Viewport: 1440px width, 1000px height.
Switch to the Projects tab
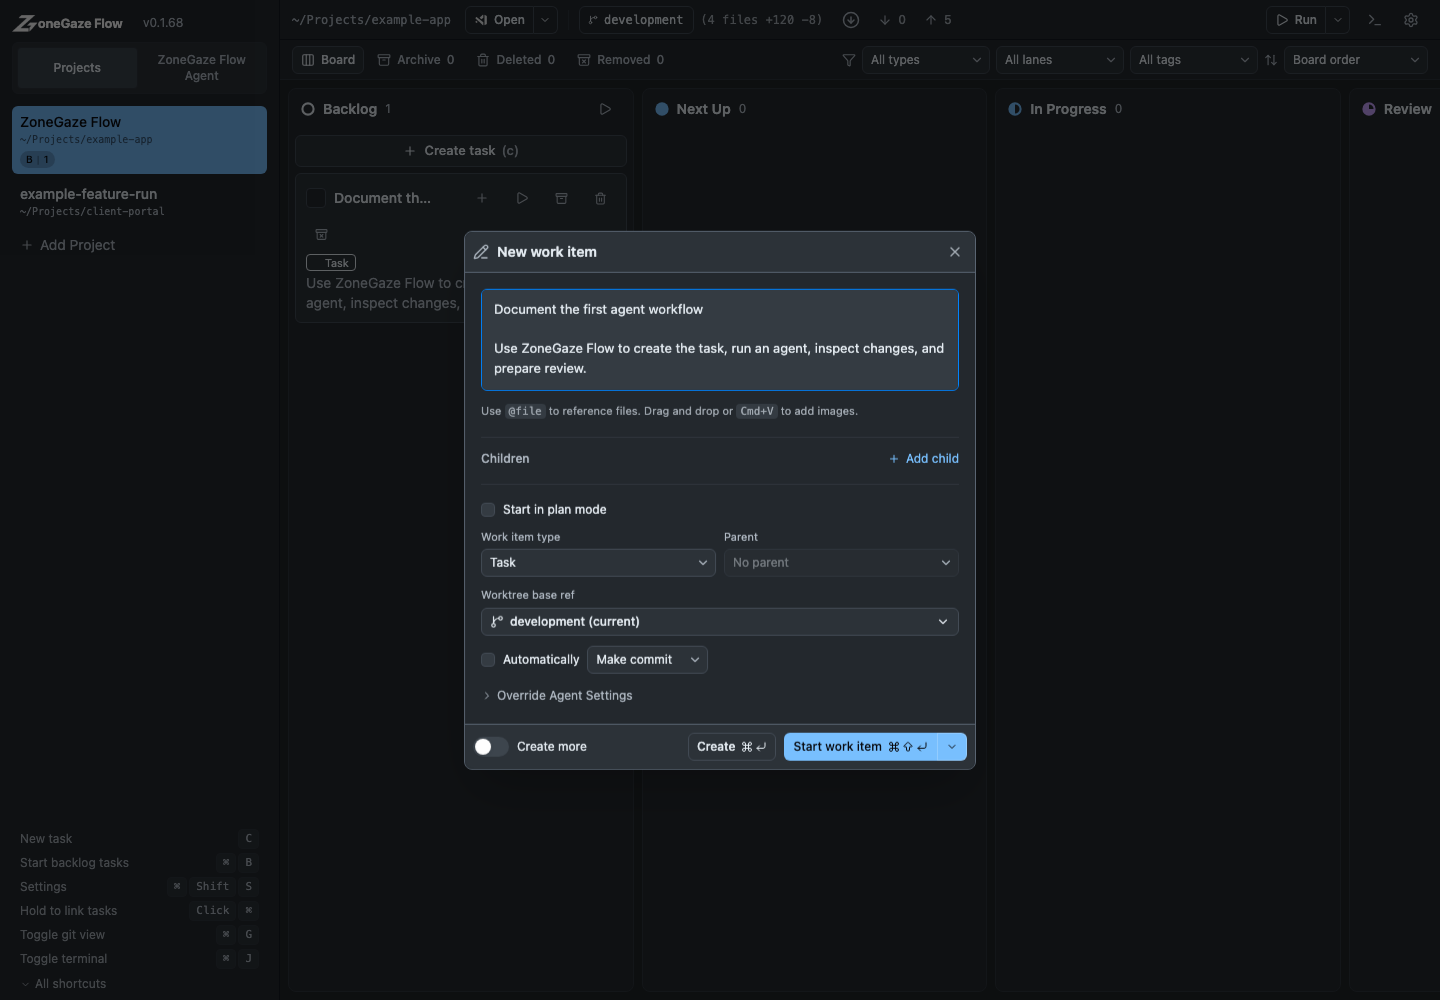[77, 68]
